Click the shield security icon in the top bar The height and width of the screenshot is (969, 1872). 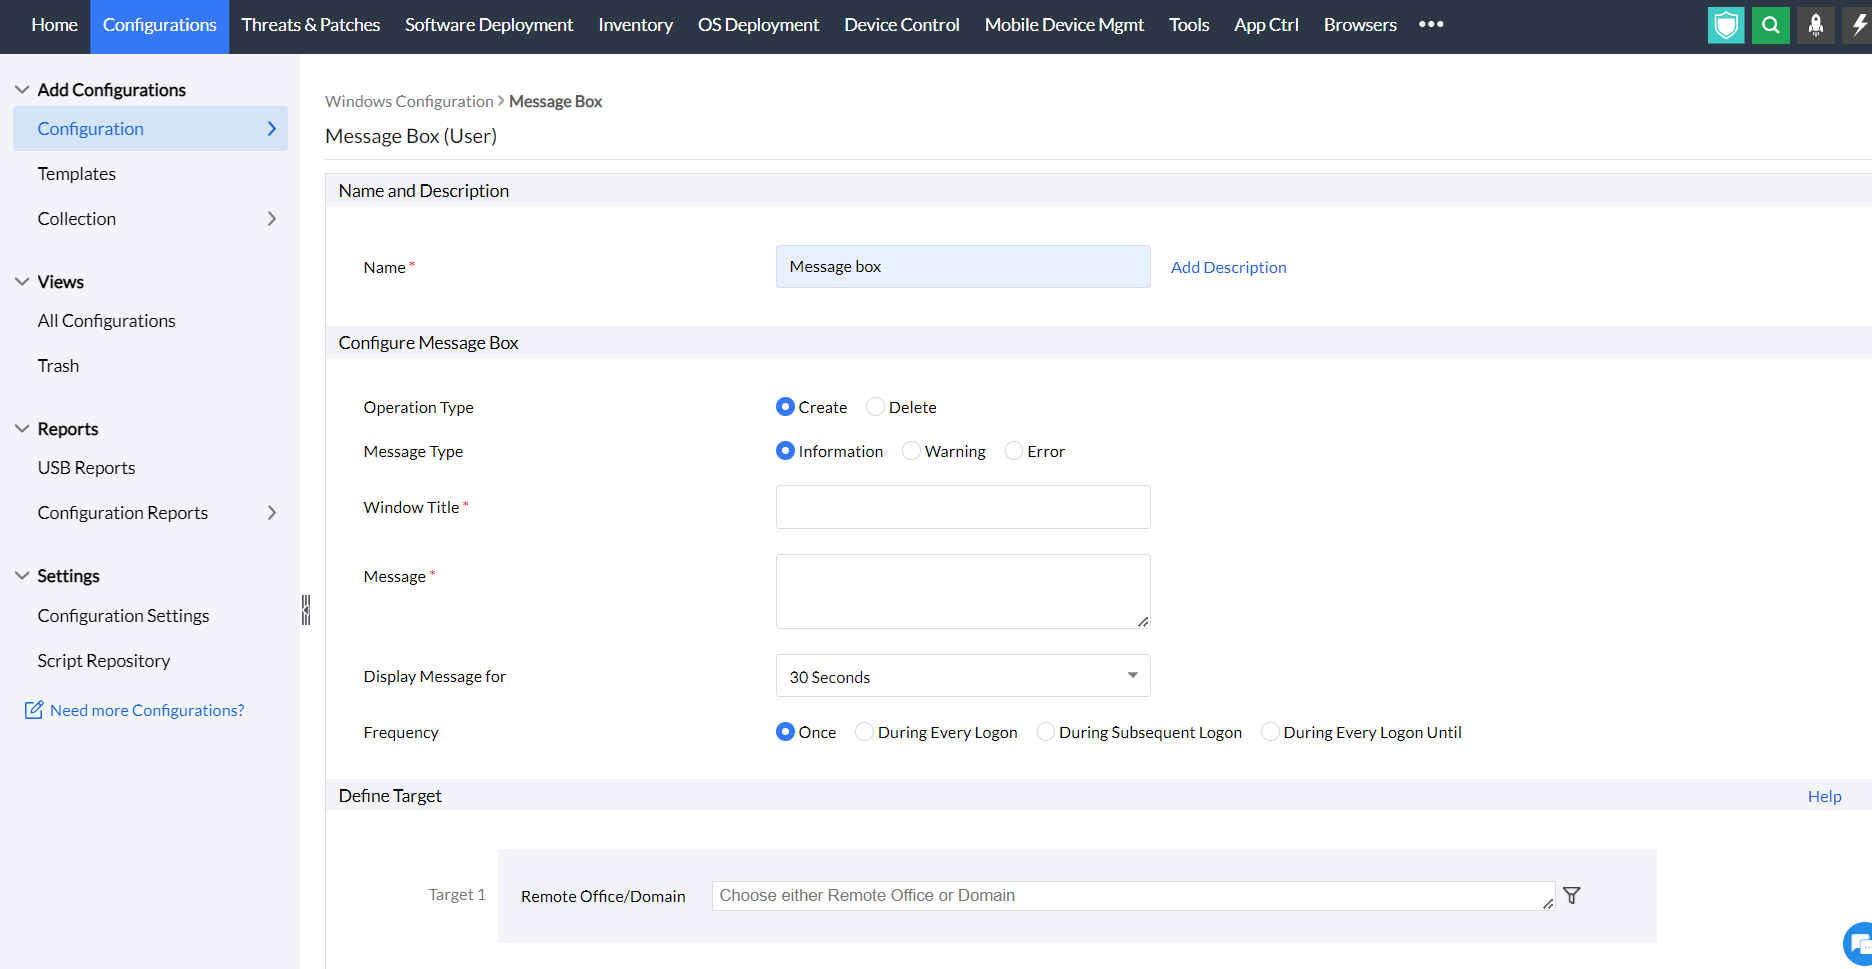[x=1725, y=25]
